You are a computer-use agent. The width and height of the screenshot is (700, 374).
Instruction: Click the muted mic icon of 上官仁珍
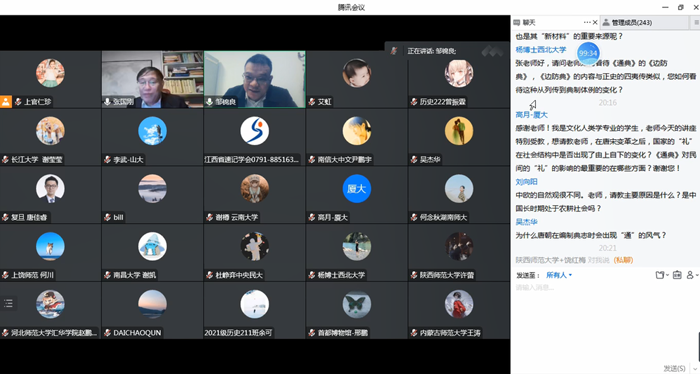click(18, 102)
